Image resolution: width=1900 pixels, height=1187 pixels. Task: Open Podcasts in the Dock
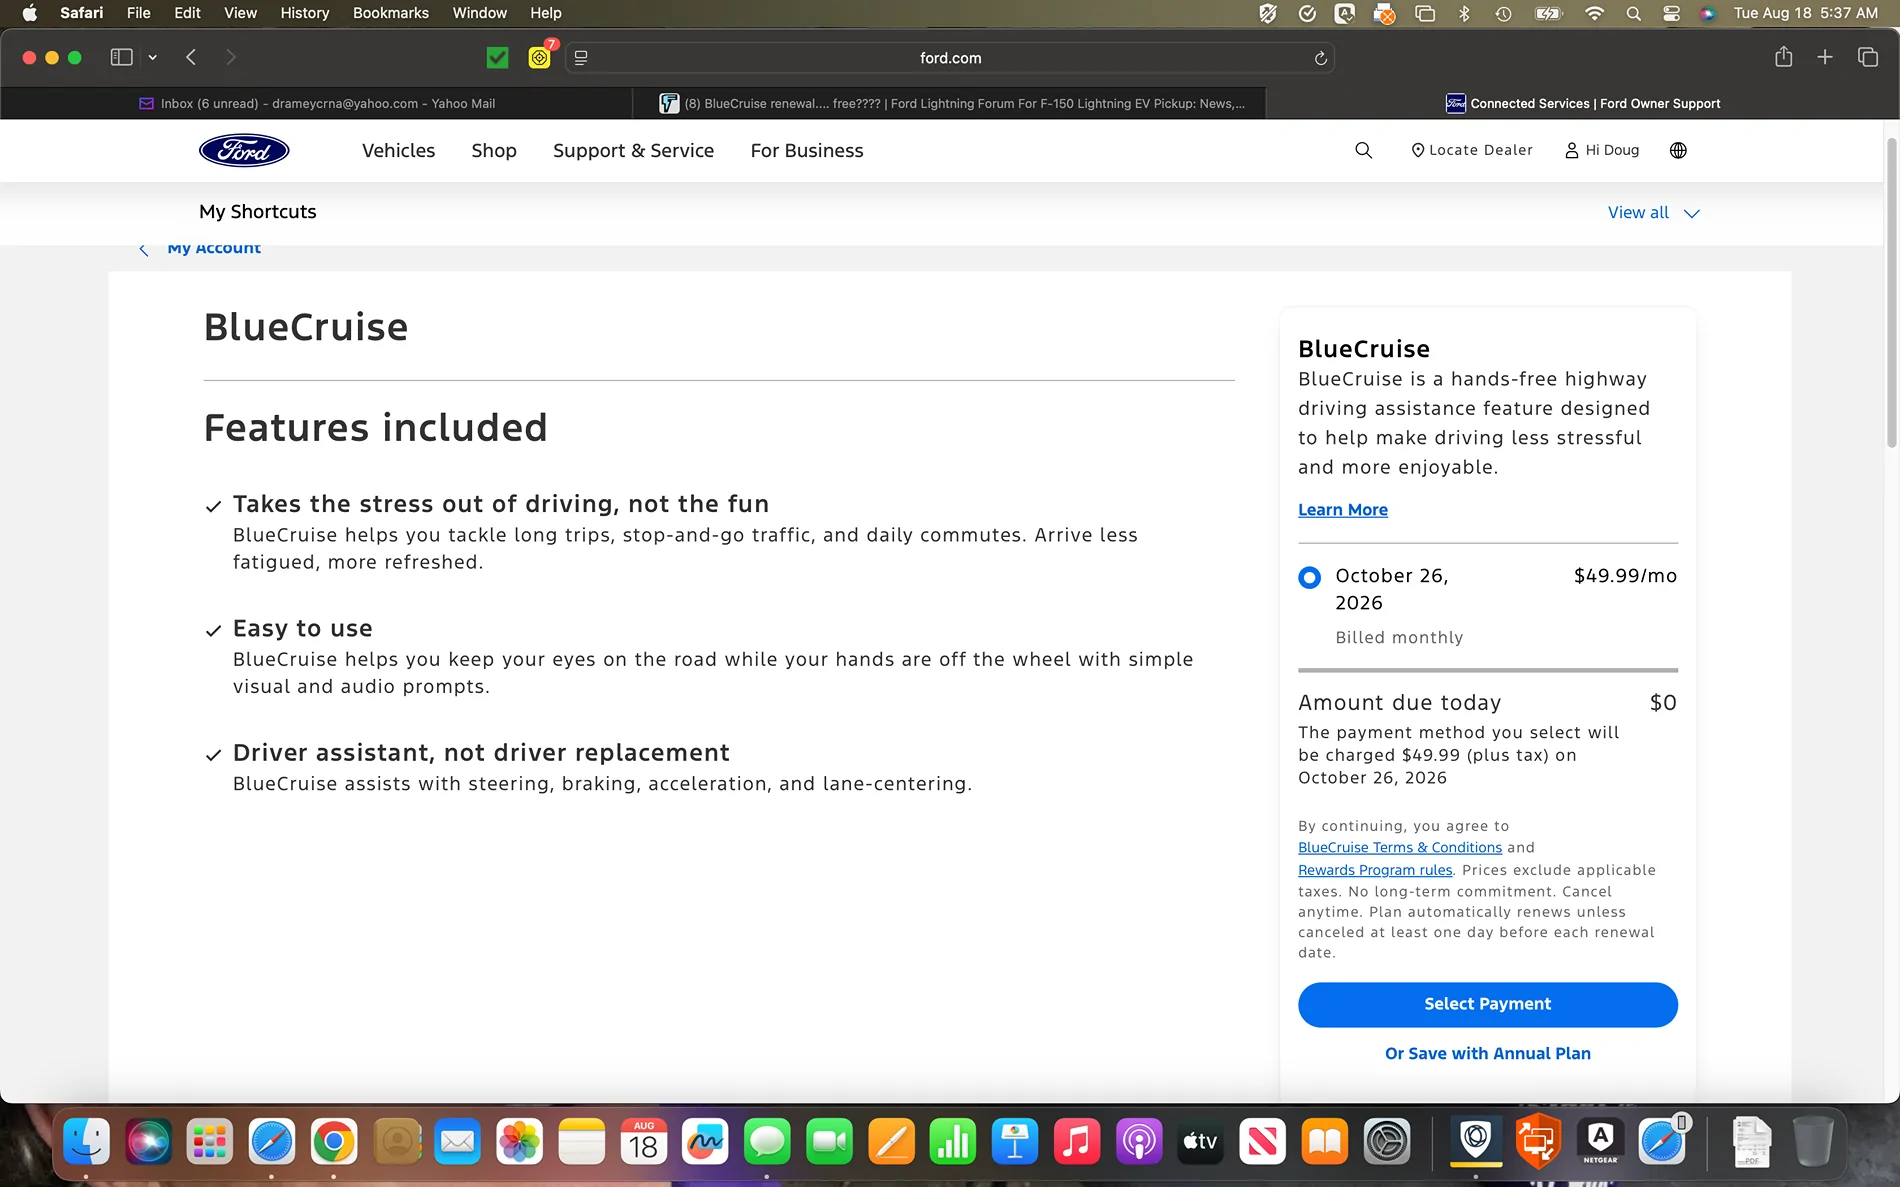coord(1139,1141)
